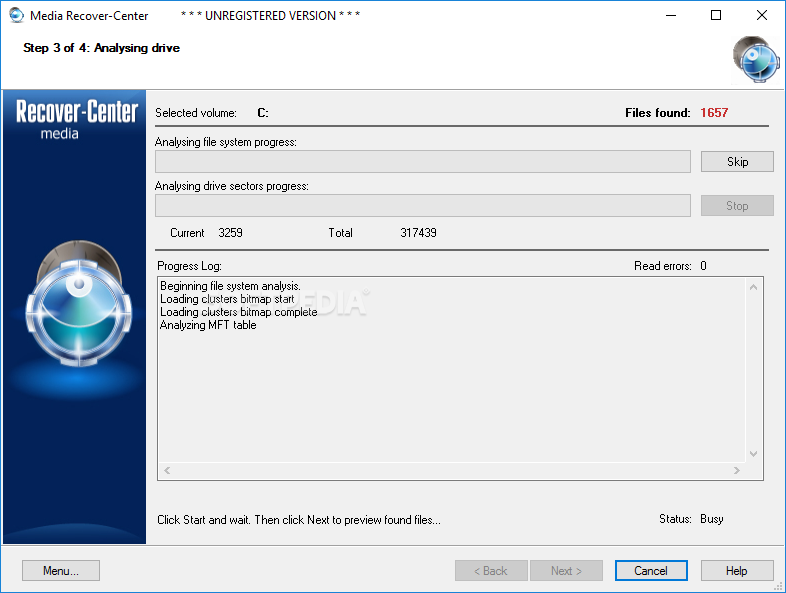Click the Next button
This screenshot has height=593, width=786.
[566, 570]
